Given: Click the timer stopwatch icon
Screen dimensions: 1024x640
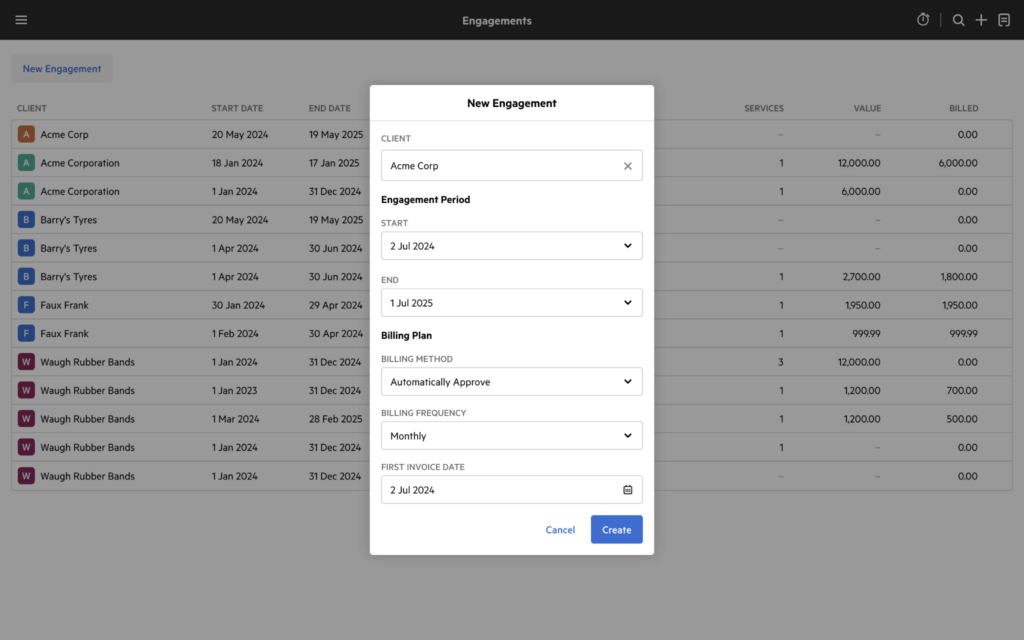Looking at the screenshot, I should (923, 20).
